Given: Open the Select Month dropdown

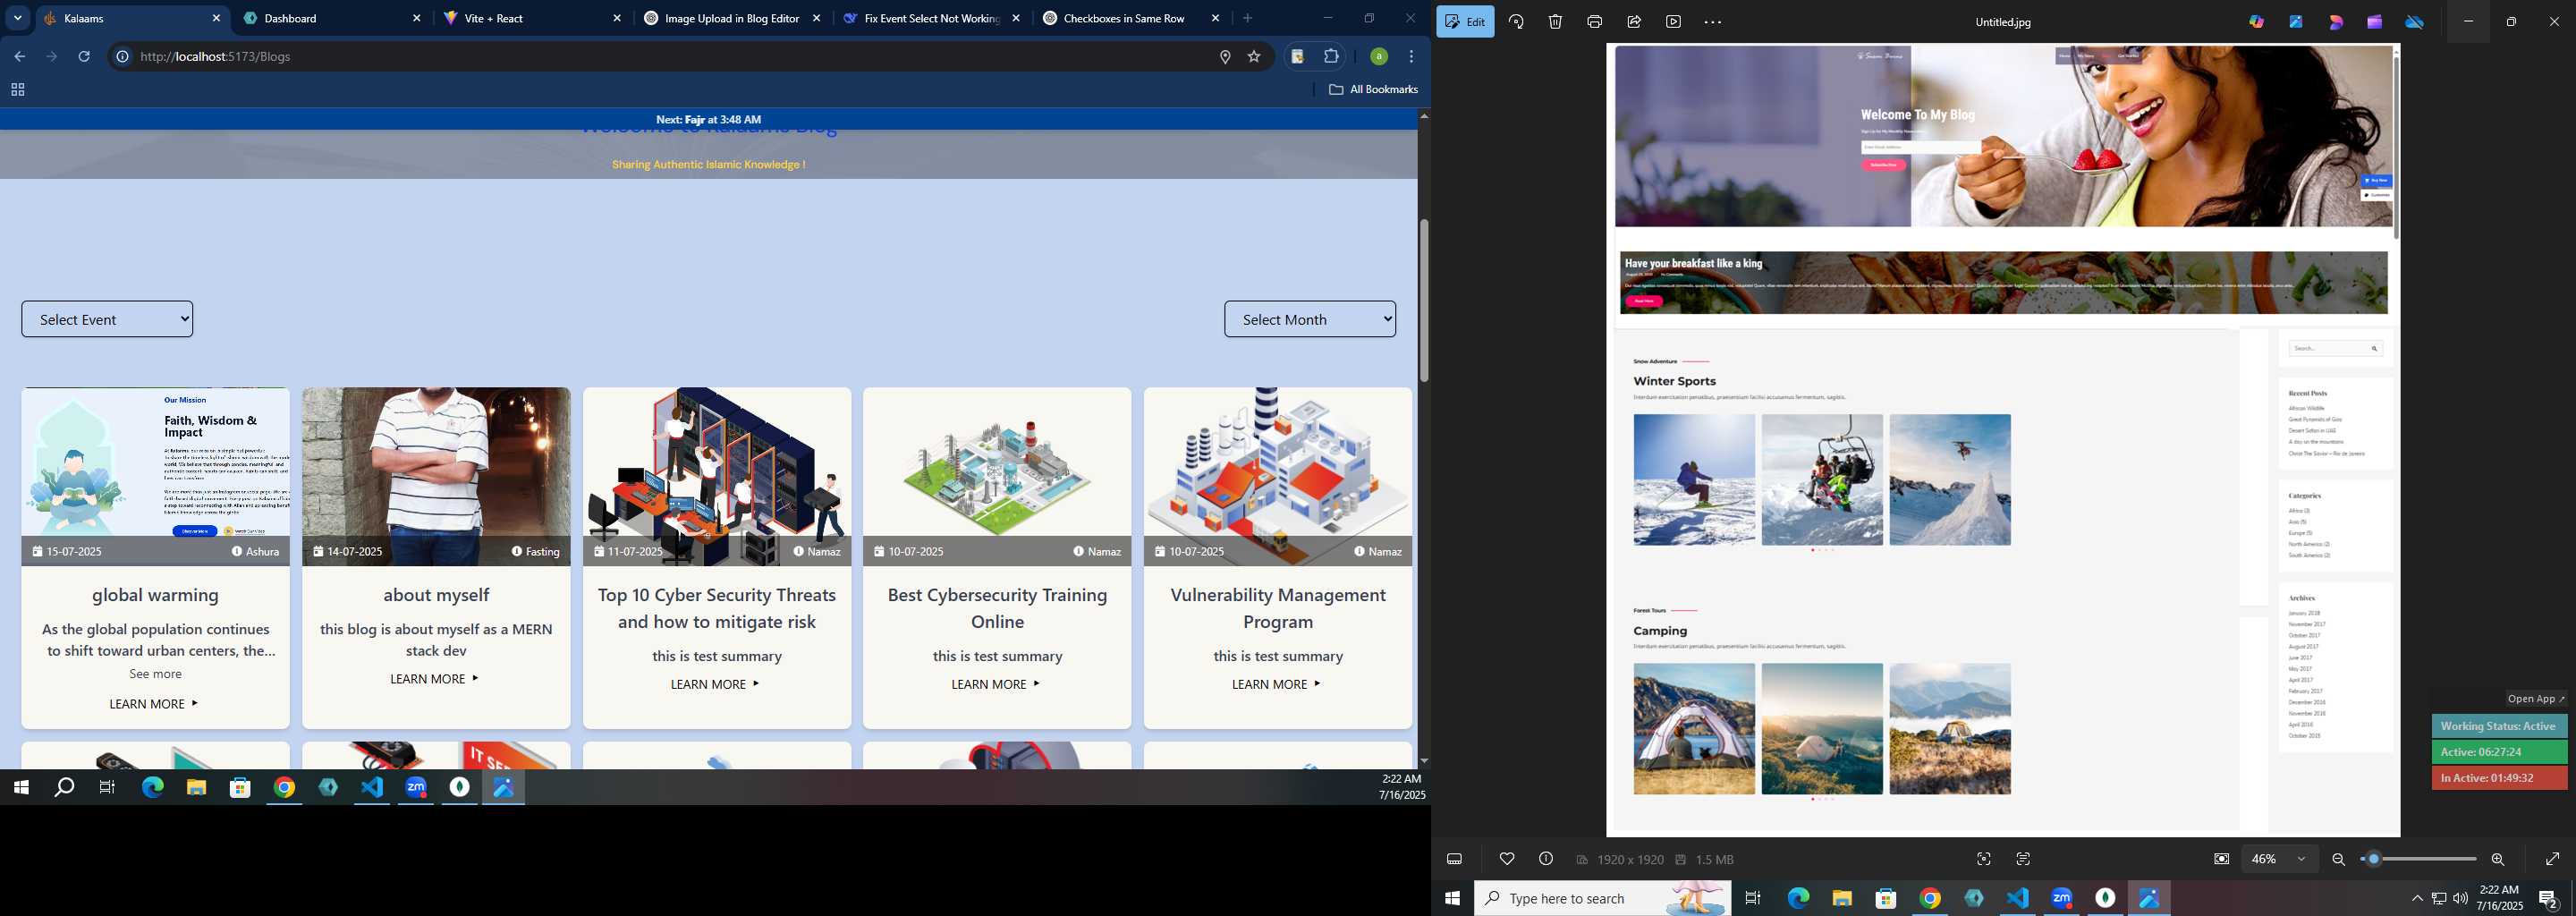Looking at the screenshot, I should [x=1310, y=319].
